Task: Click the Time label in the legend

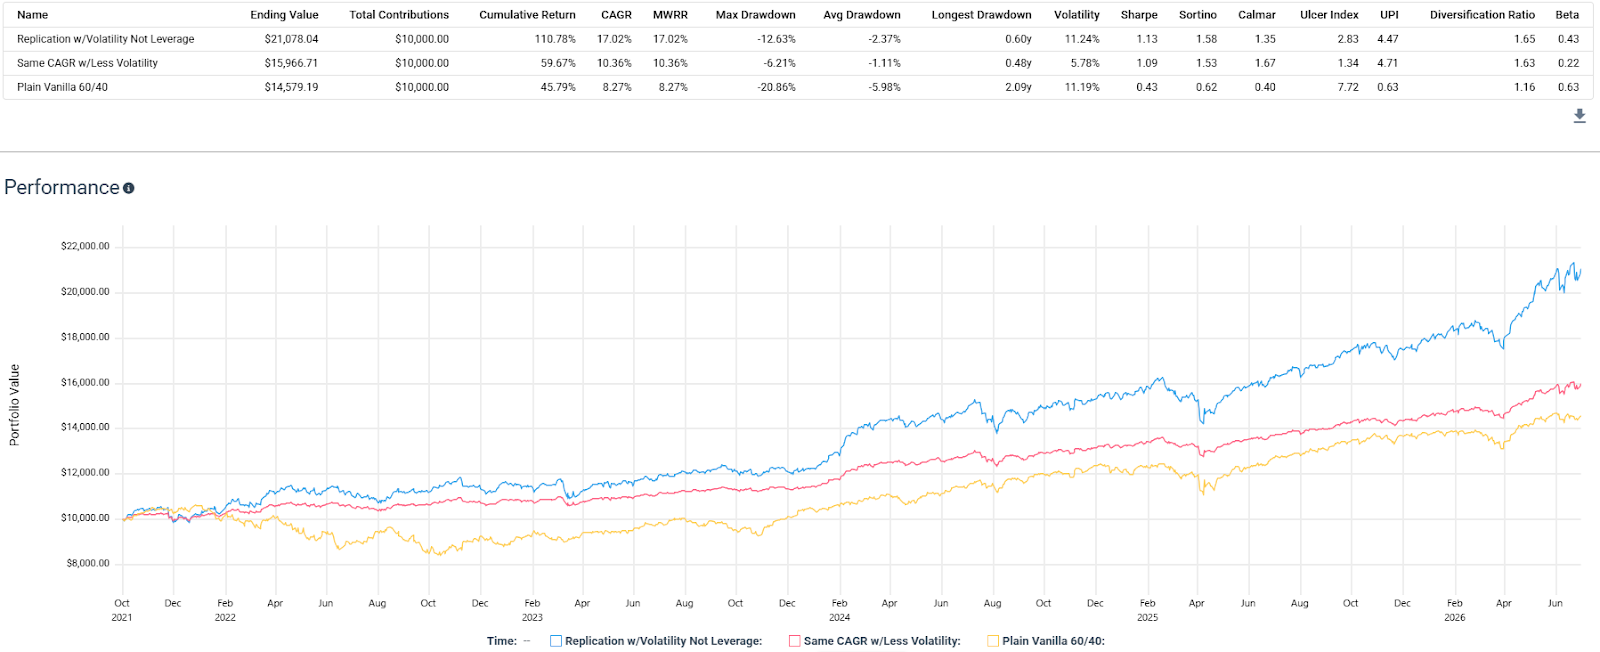Action: 502,641
